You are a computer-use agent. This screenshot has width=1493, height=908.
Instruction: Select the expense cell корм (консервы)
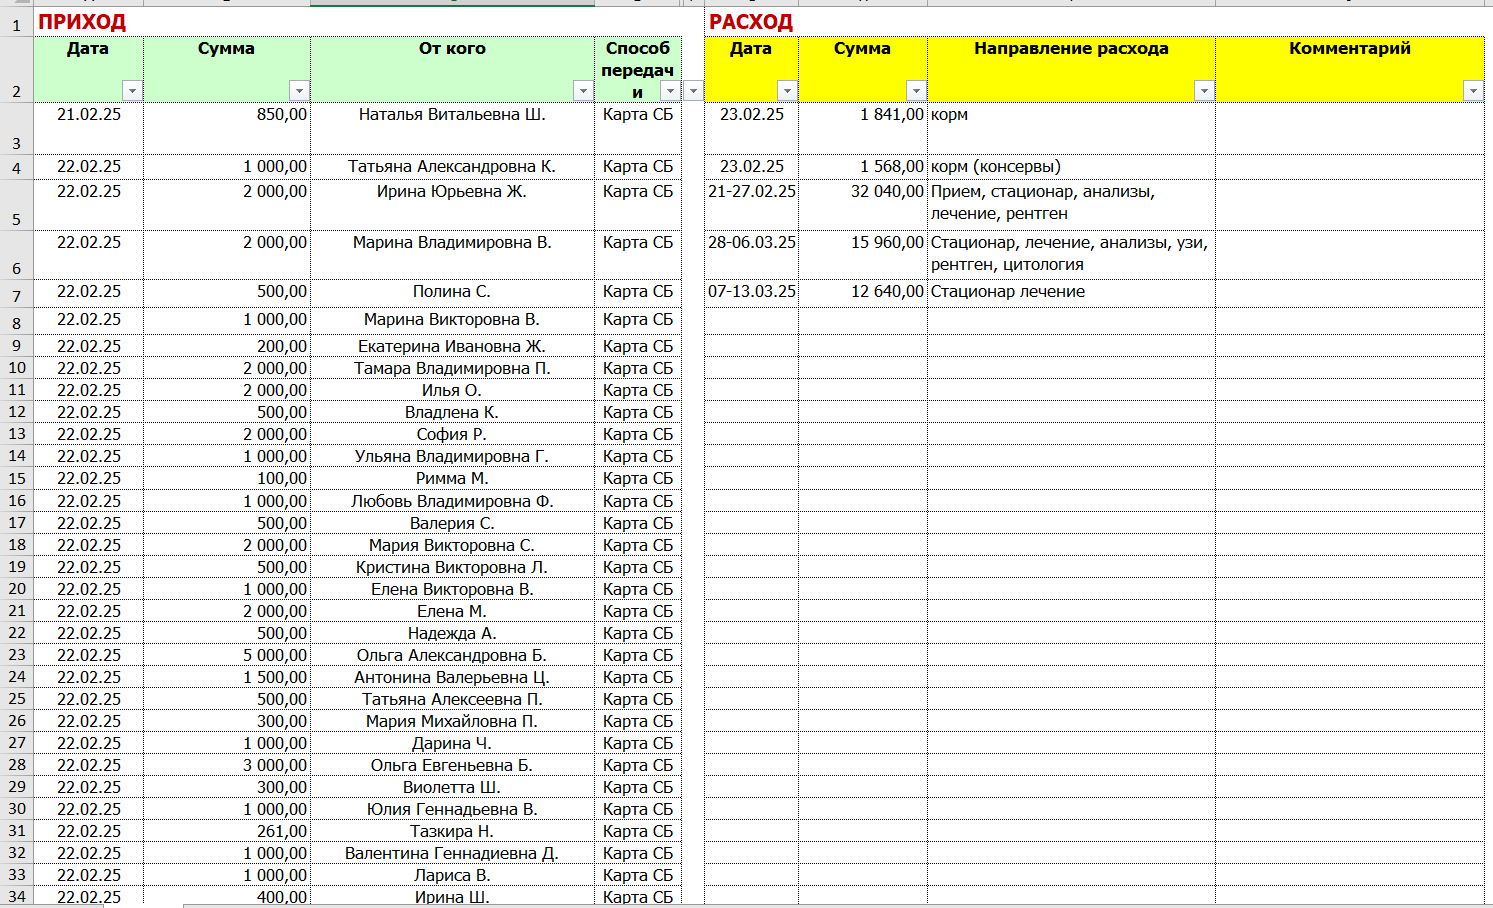[1071, 167]
